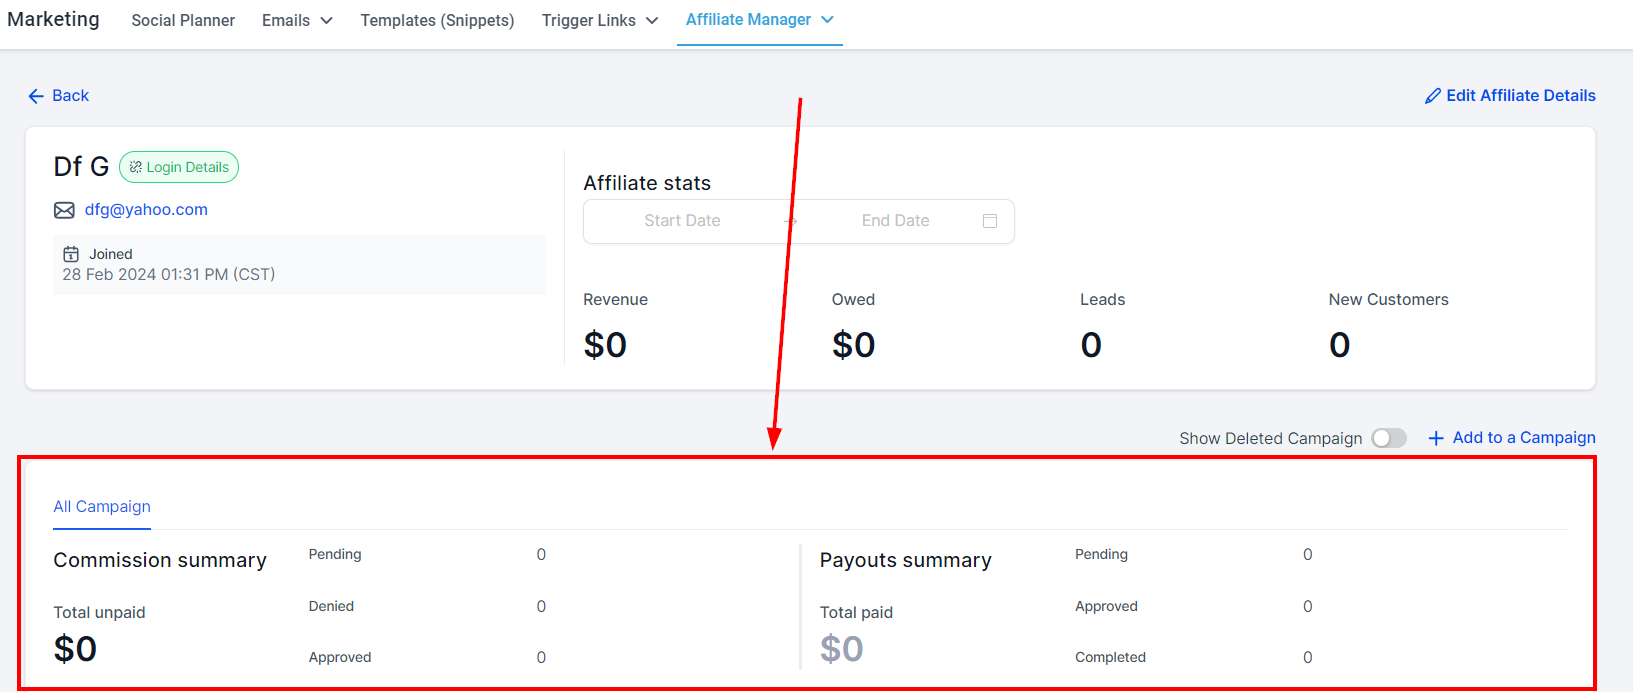The width and height of the screenshot is (1633, 692).
Task: Click the calendar icon beside Joined
Action: [x=71, y=254]
